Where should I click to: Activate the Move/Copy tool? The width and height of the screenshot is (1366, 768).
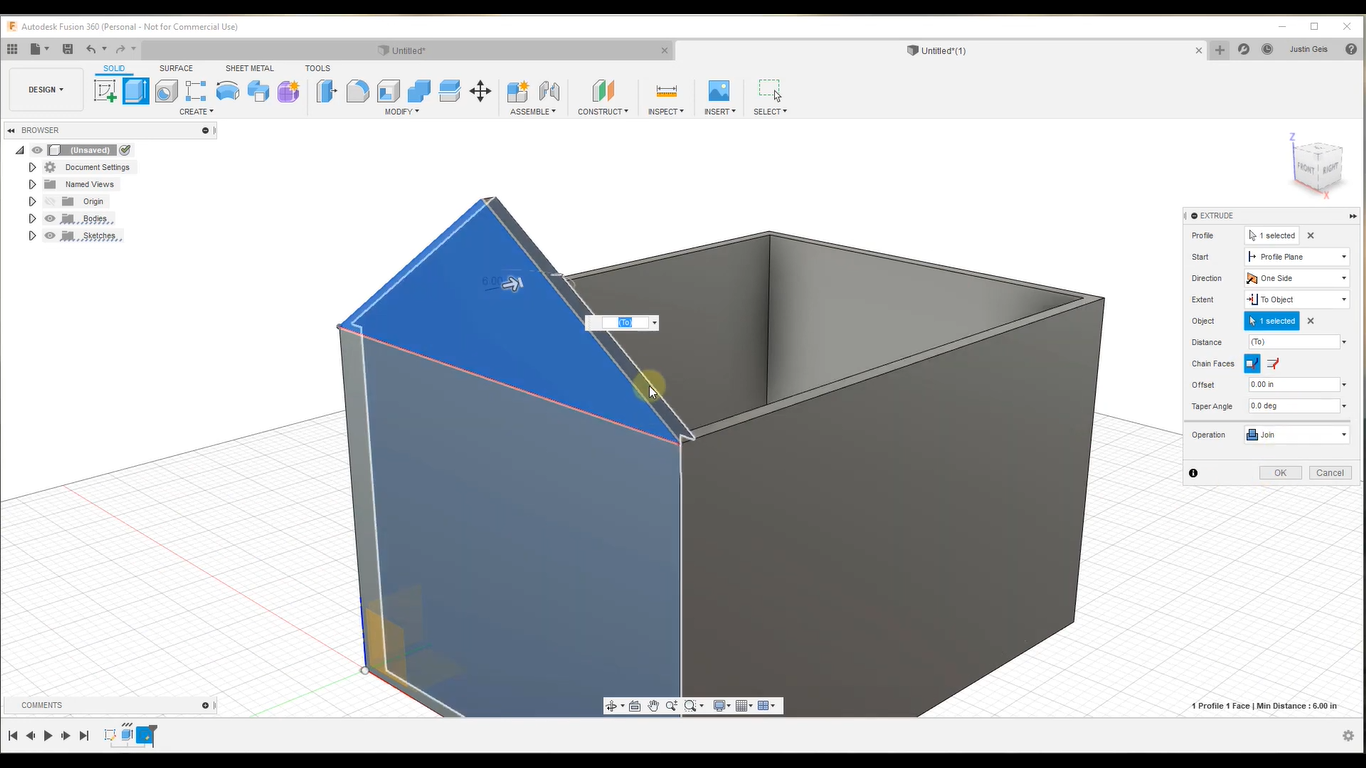[x=480, y=91]
